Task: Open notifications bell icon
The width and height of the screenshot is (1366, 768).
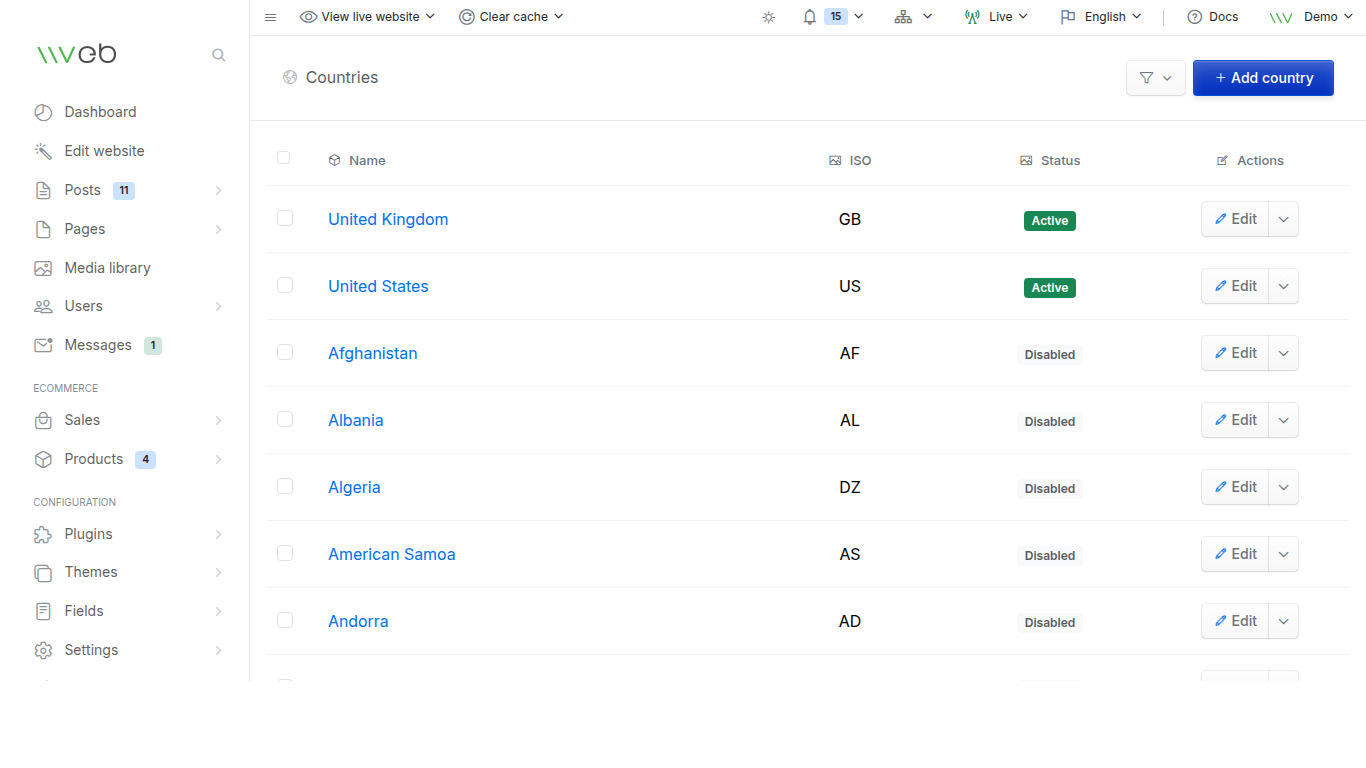Action: (x=810, y=17)
